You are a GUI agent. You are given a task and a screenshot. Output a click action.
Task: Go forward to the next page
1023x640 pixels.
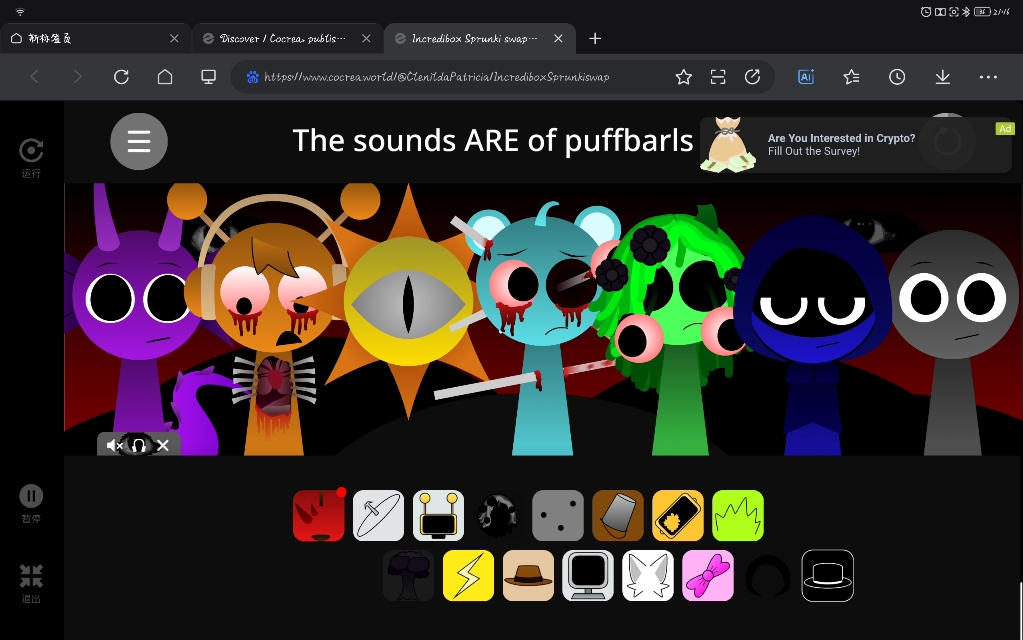click(x=78, y=77)
